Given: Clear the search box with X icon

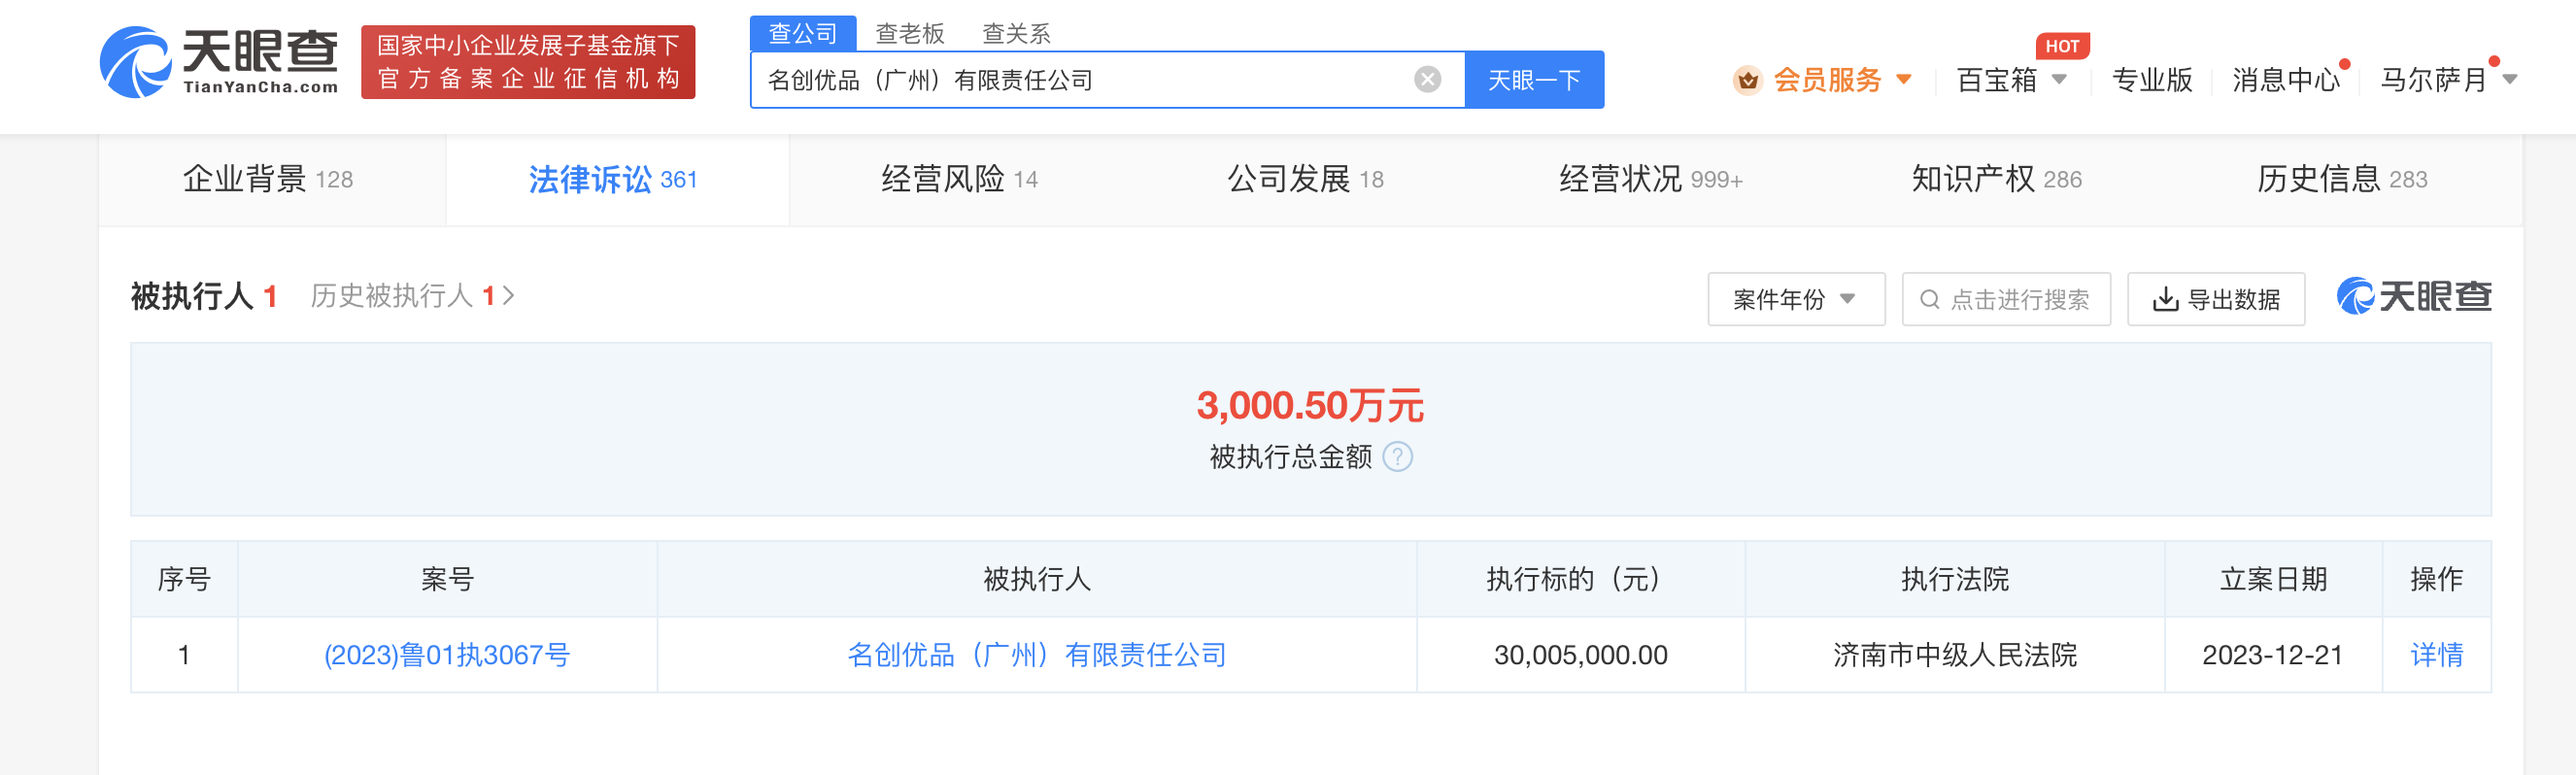Looking at the screenshot, I should point(1427,79).
